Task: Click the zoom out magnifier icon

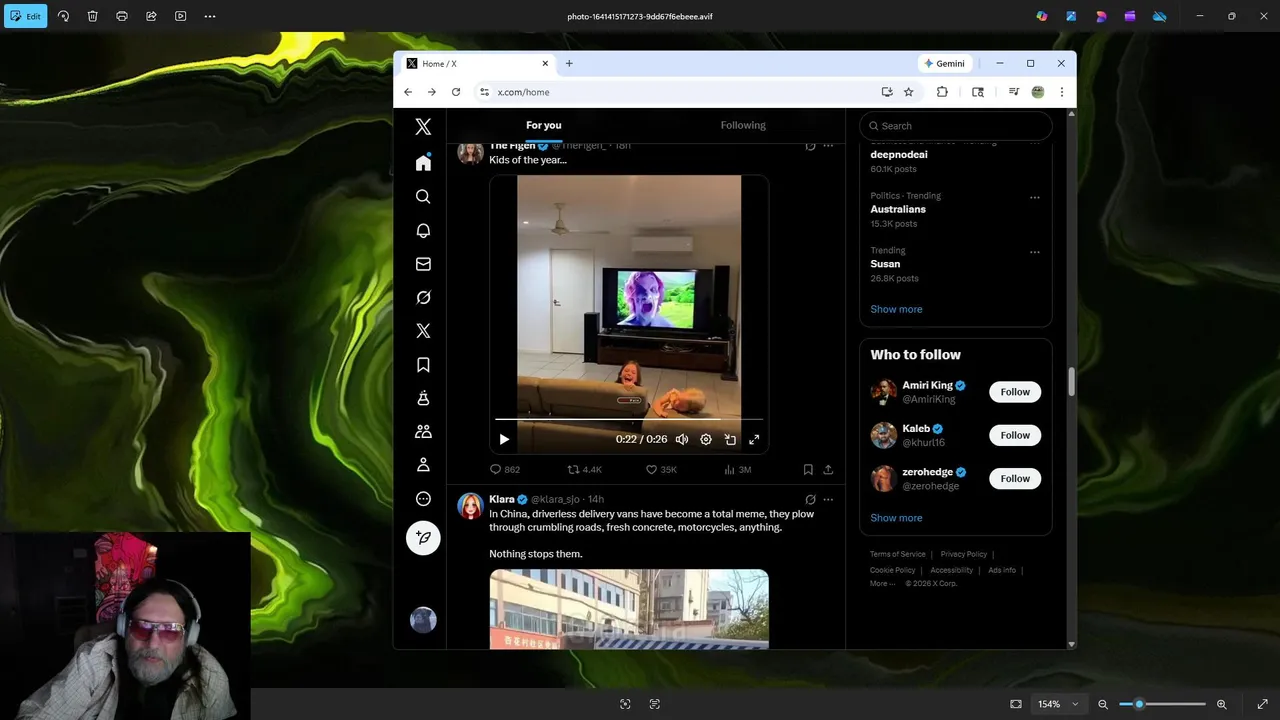Action: tap(1103, 704)
